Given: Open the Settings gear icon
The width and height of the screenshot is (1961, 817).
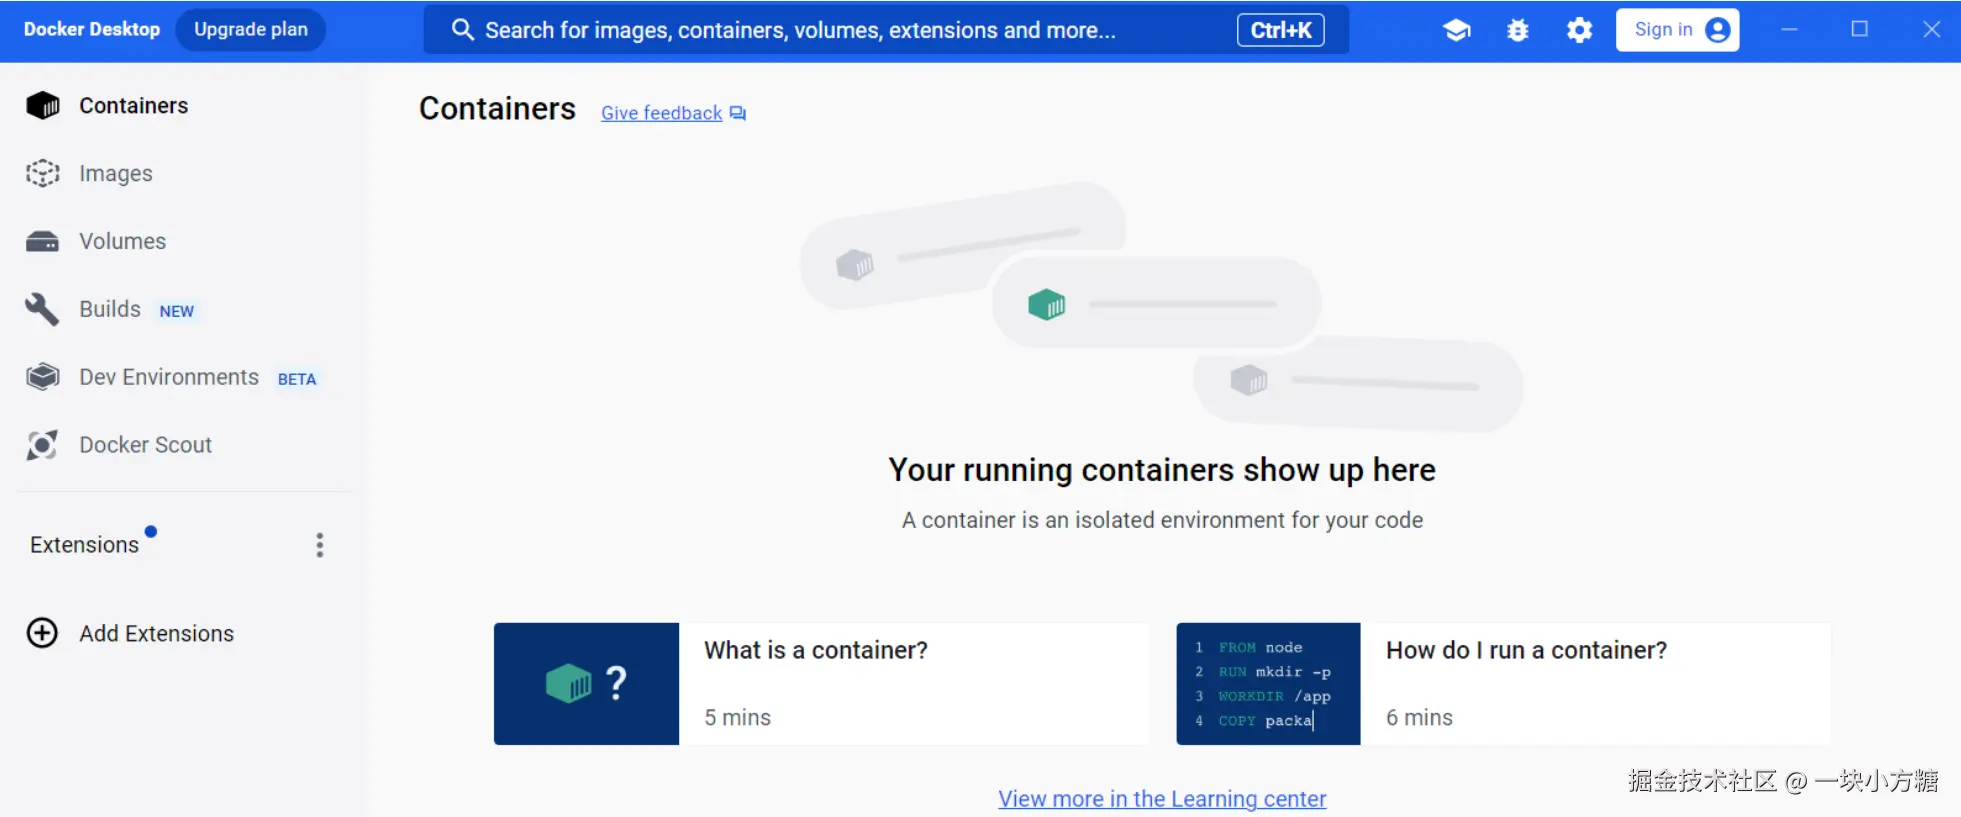Looking at the screenshot, I should [1579, 30].
